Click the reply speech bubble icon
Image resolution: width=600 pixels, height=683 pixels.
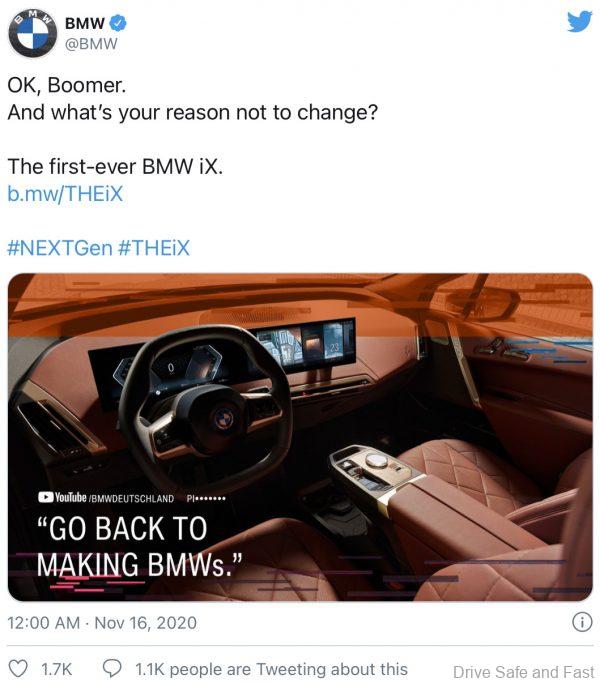[x=112, y=668]
